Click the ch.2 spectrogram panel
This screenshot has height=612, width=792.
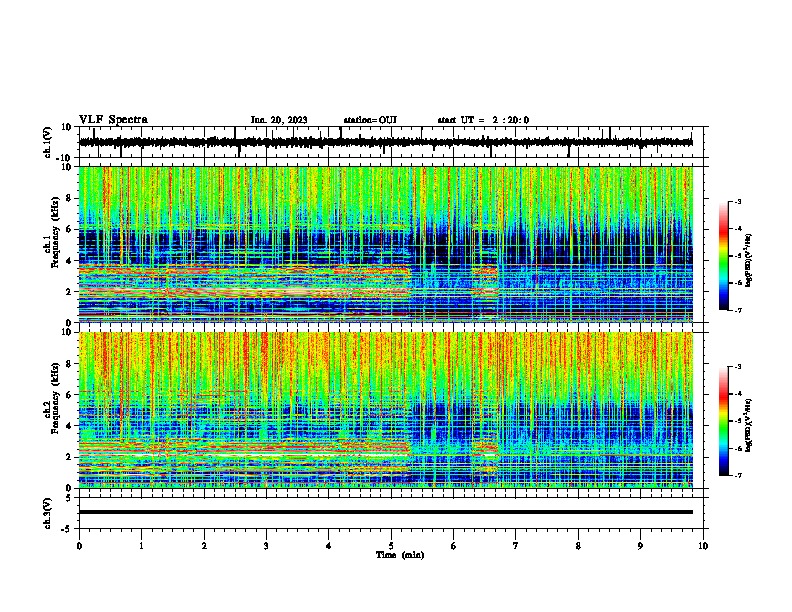click(386, 410)
